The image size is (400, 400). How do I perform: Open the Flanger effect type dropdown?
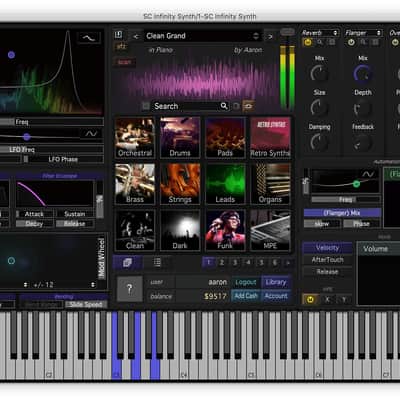[363, 33]
